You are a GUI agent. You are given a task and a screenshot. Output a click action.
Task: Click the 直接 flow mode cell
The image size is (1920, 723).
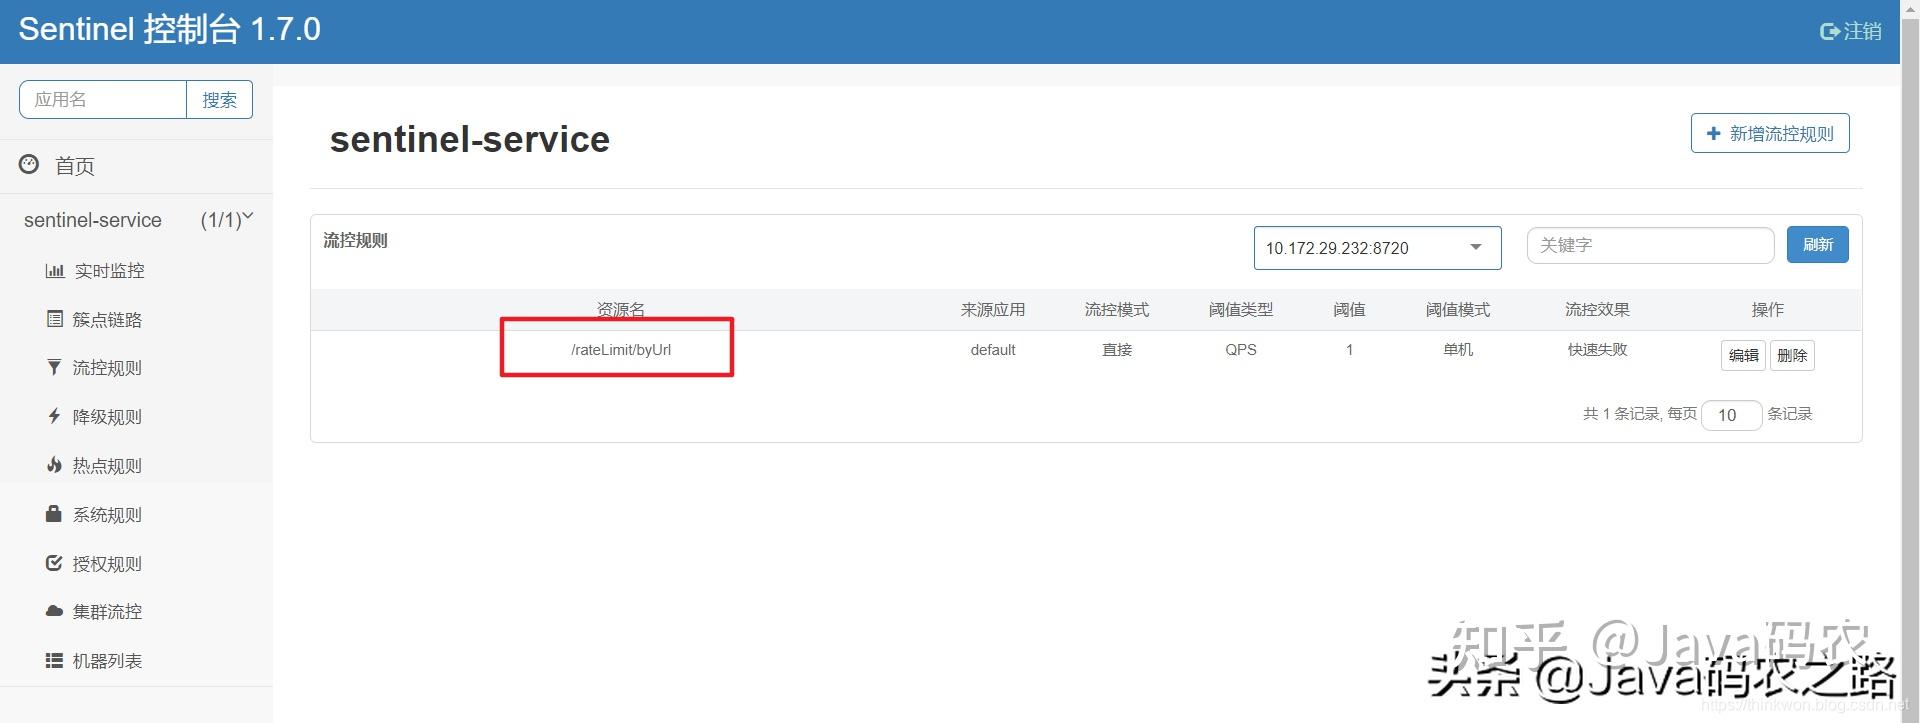pos(1117,349)
